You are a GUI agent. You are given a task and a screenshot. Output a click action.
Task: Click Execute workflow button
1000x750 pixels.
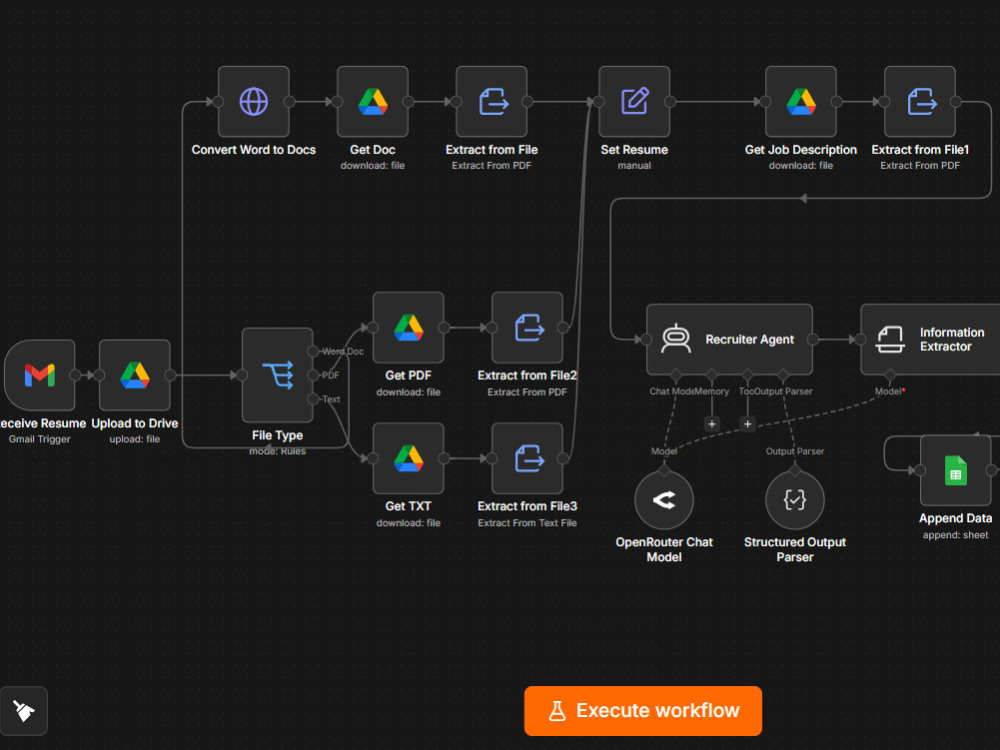[643, 711]
